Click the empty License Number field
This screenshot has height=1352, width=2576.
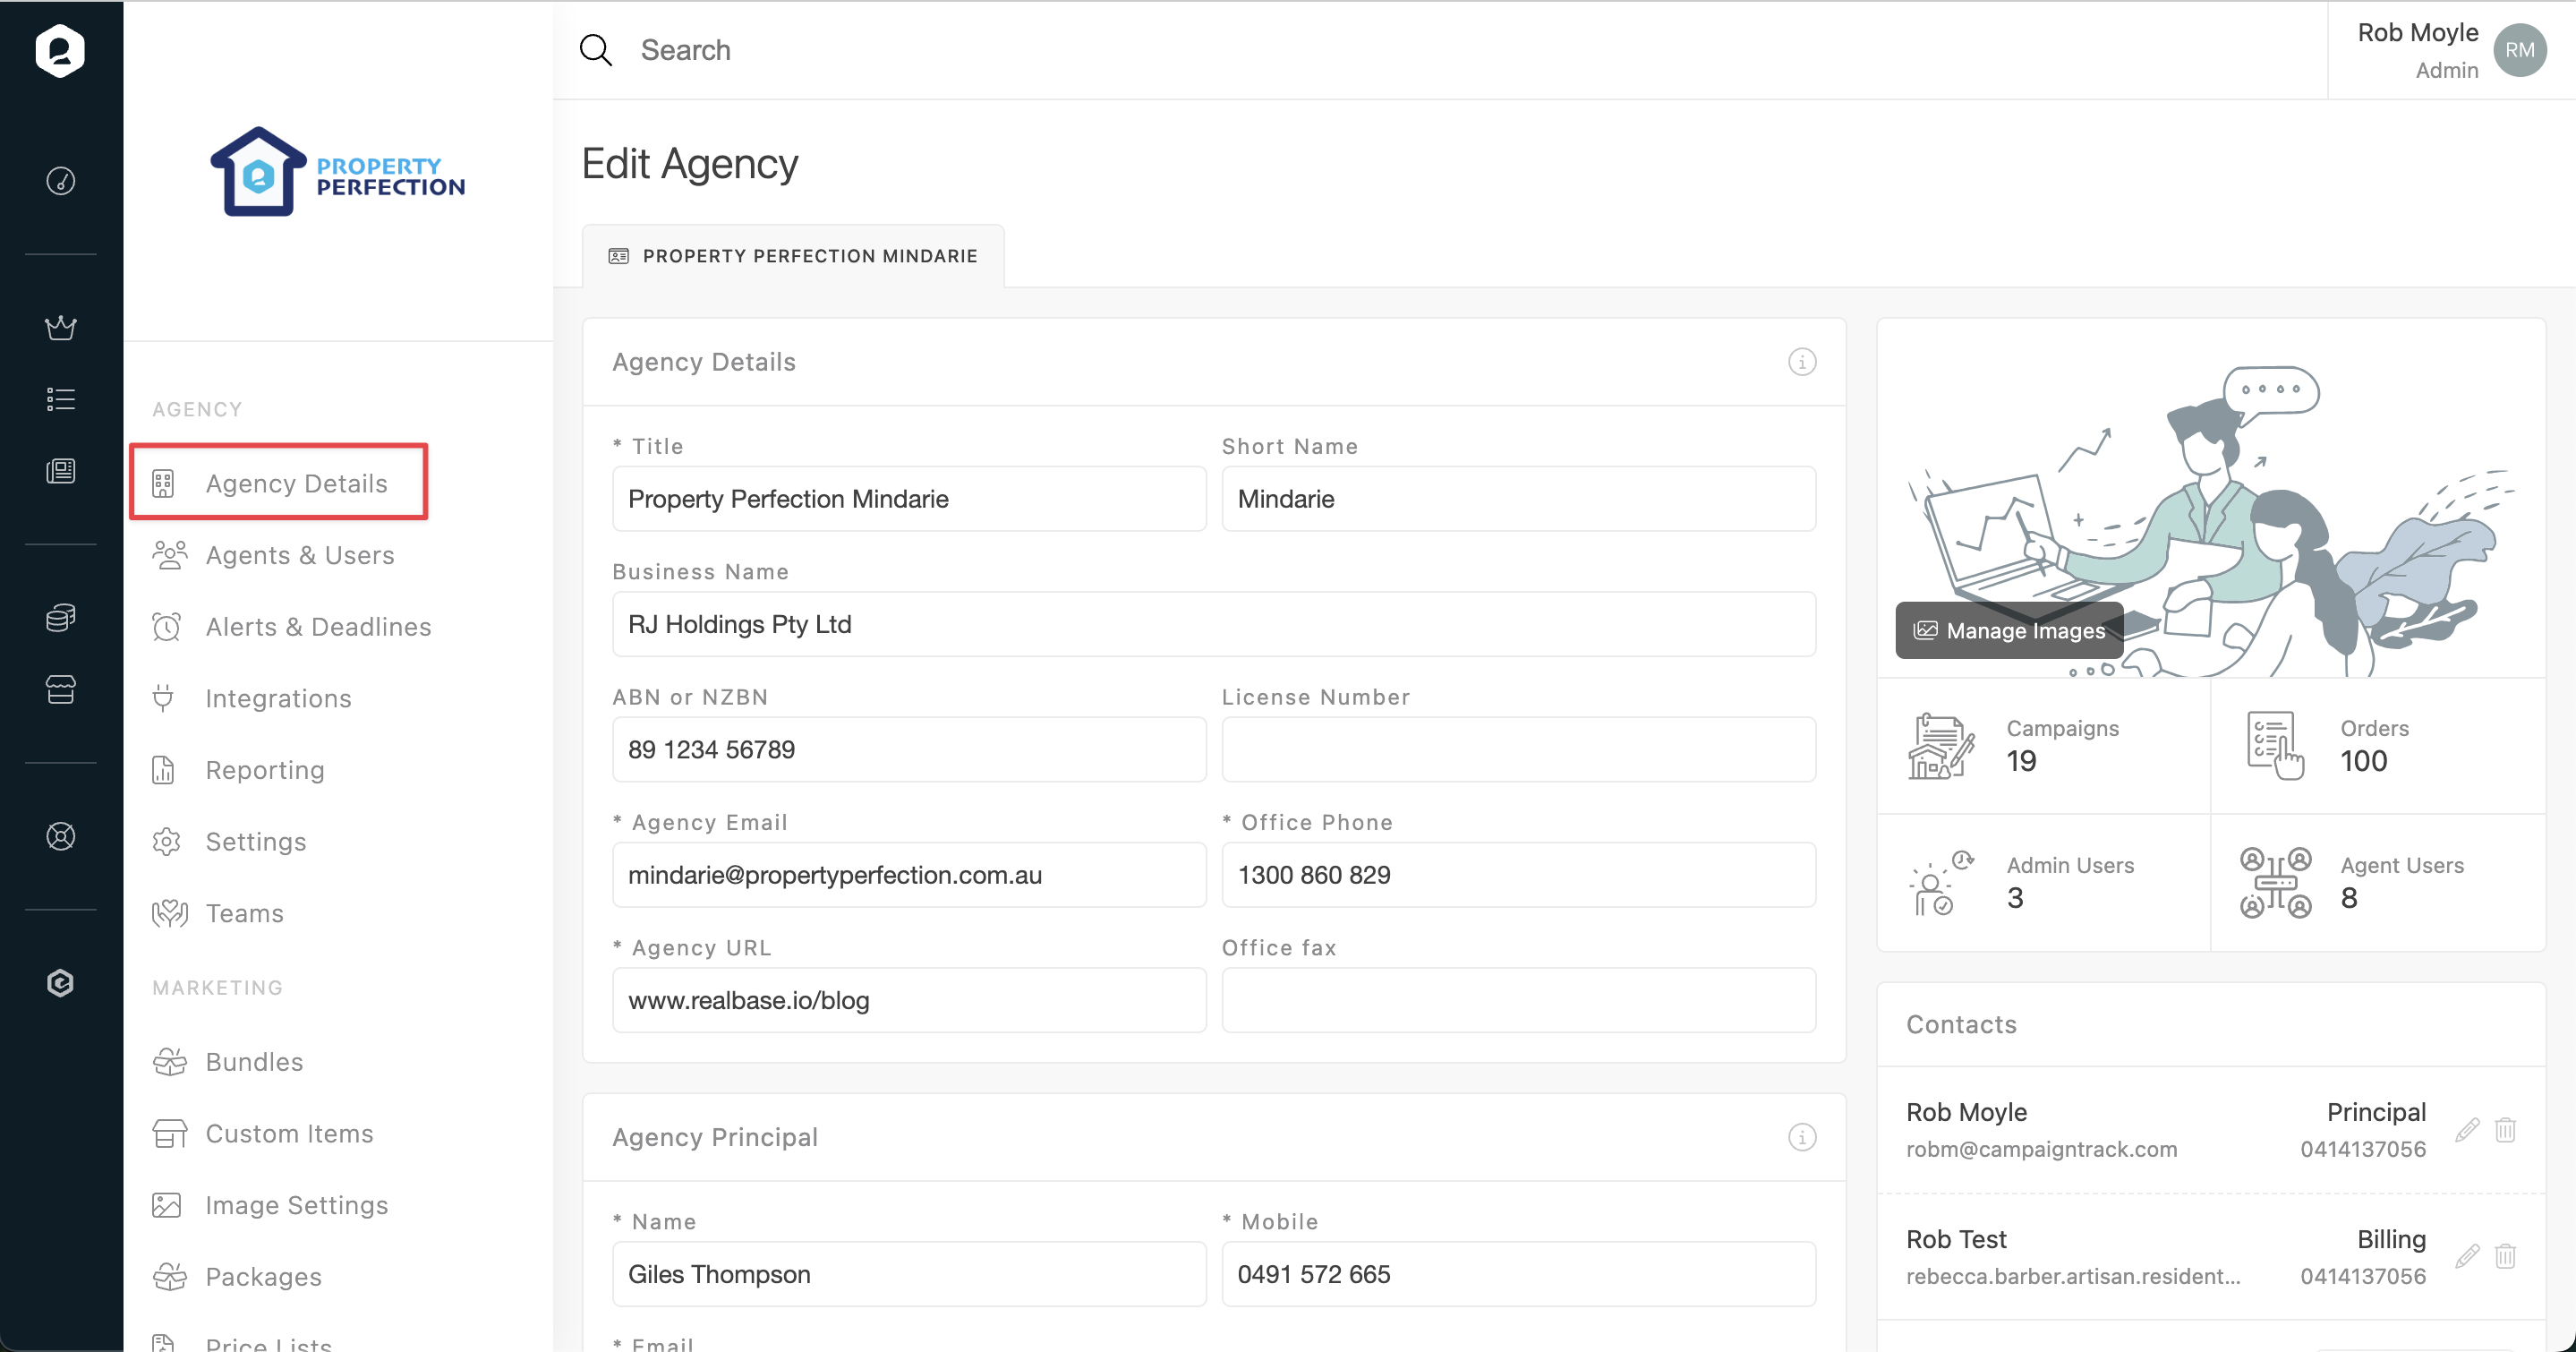1518,749
